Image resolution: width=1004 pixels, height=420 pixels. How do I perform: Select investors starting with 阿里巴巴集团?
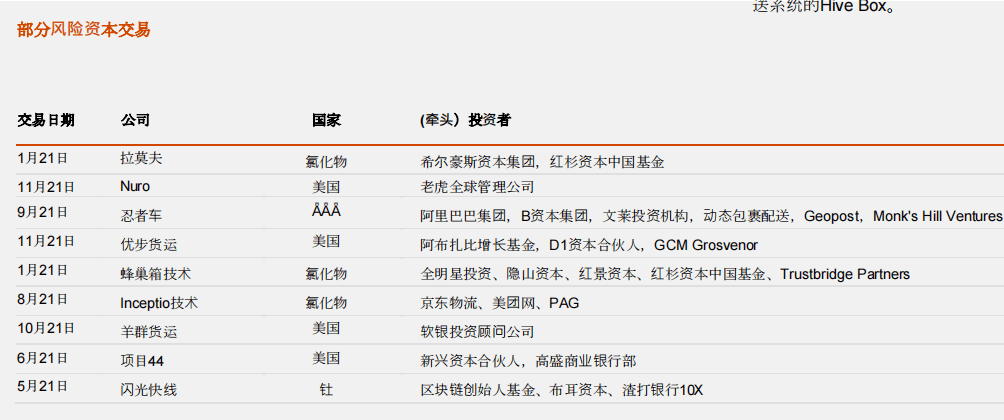click(711, 216)
